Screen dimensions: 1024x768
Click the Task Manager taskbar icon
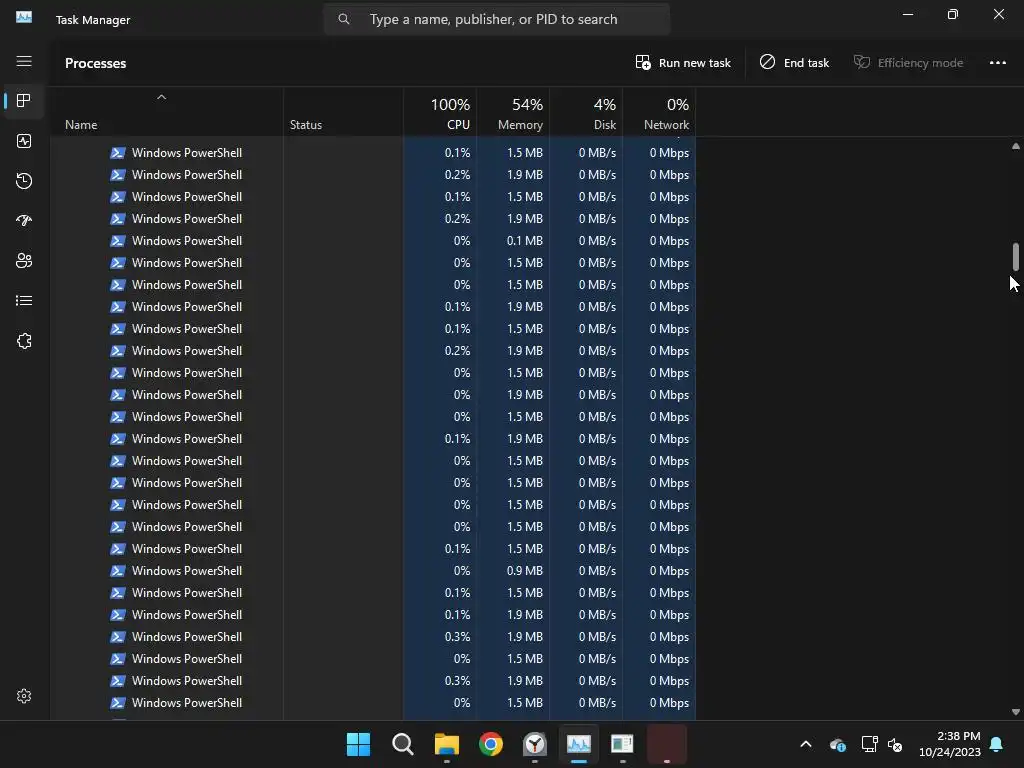point(579,744)
